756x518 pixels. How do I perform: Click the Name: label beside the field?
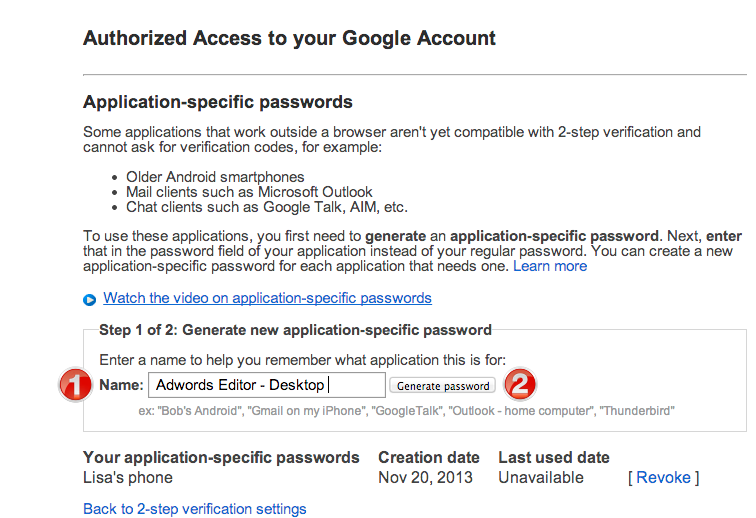[121, 385]
